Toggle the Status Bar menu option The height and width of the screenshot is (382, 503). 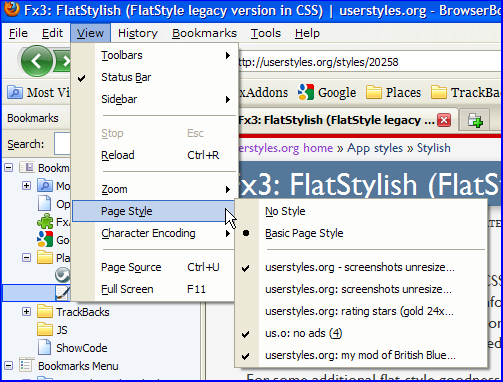pyautogui.click(x=154, y=77)
